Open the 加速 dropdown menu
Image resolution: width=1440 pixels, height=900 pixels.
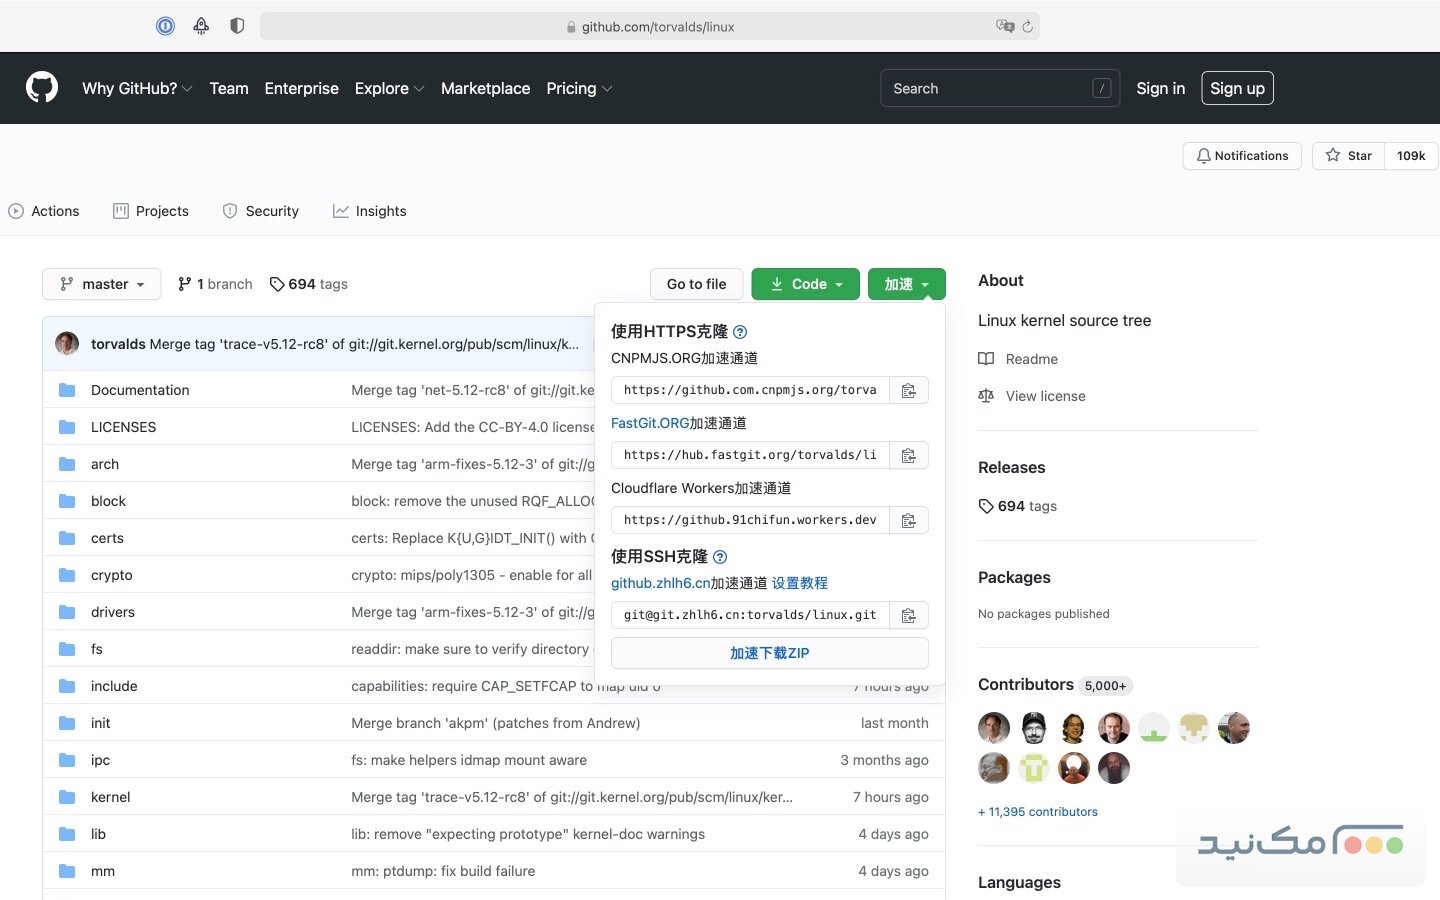(906, 284)
